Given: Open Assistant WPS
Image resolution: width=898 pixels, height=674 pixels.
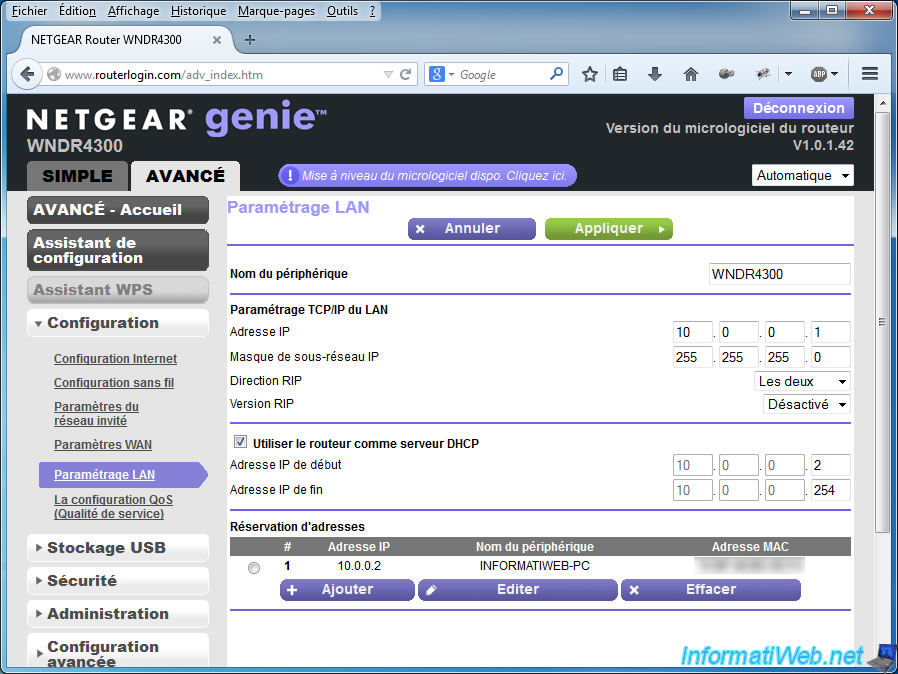Looking at the screenshot, I should click(118, 290).
